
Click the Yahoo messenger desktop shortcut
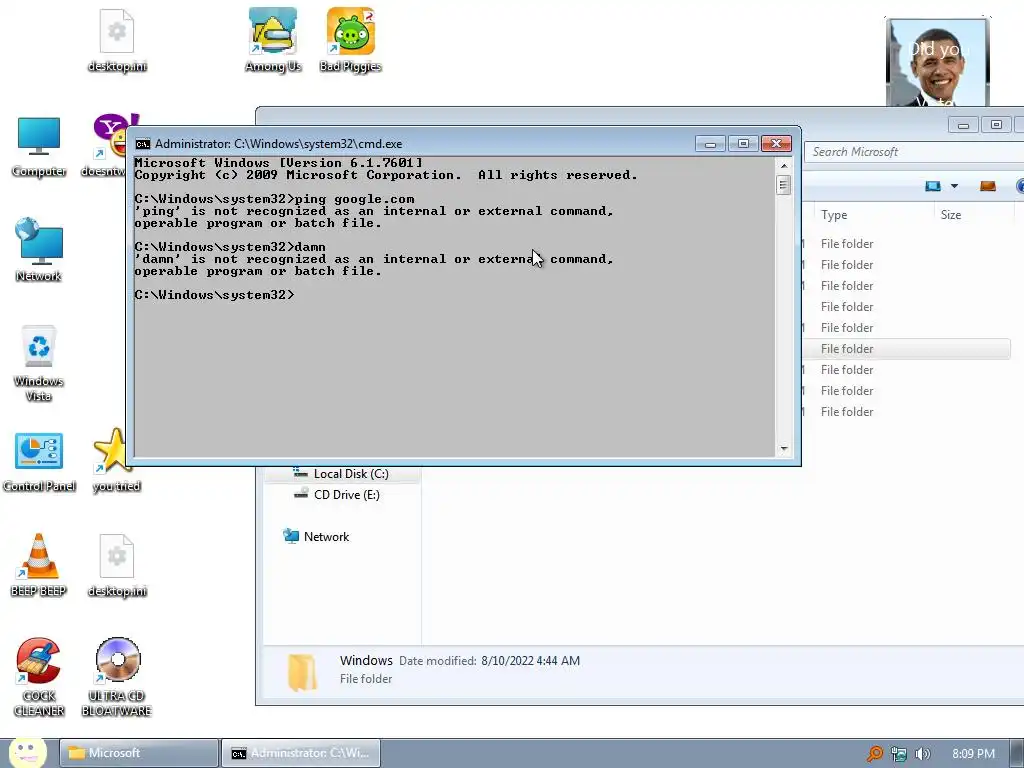tap(112, 145)
